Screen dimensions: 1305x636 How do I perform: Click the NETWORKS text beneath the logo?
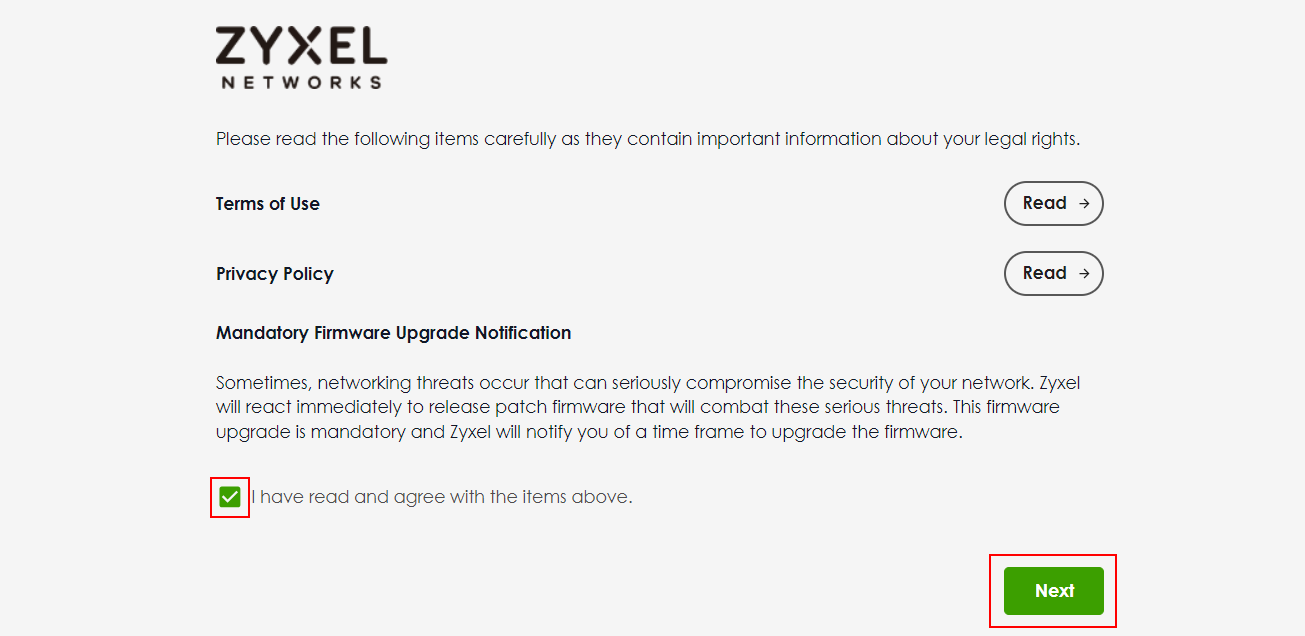coord(301,83)
